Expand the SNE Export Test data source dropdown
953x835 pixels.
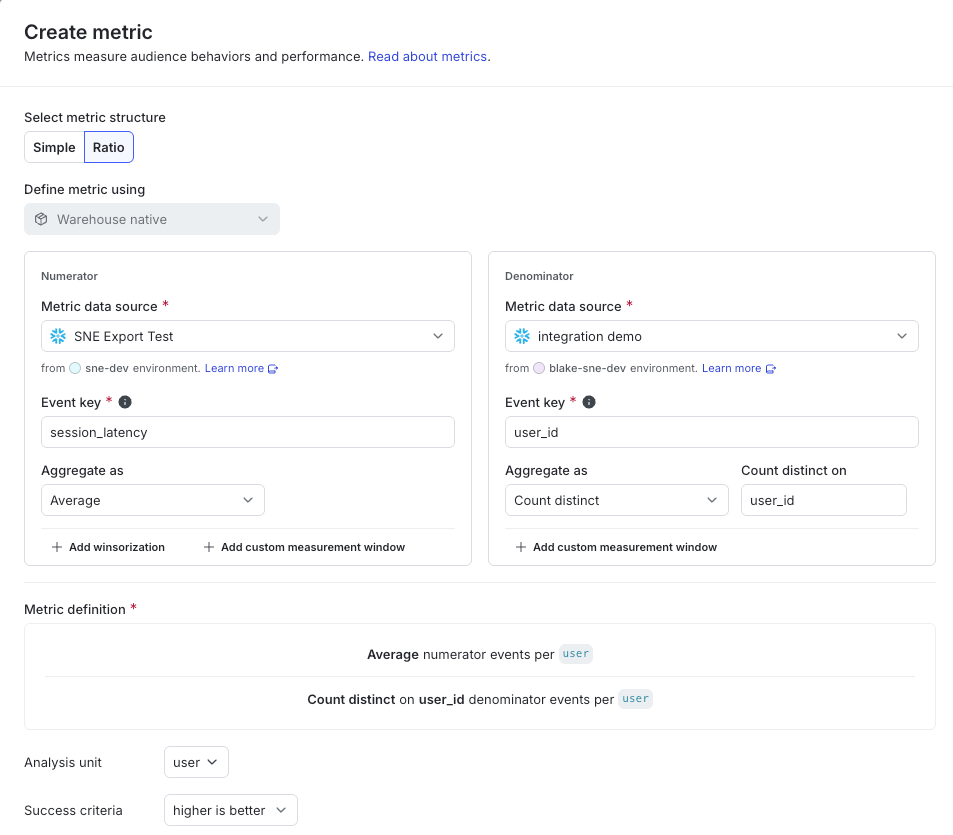tap(247, 336)
